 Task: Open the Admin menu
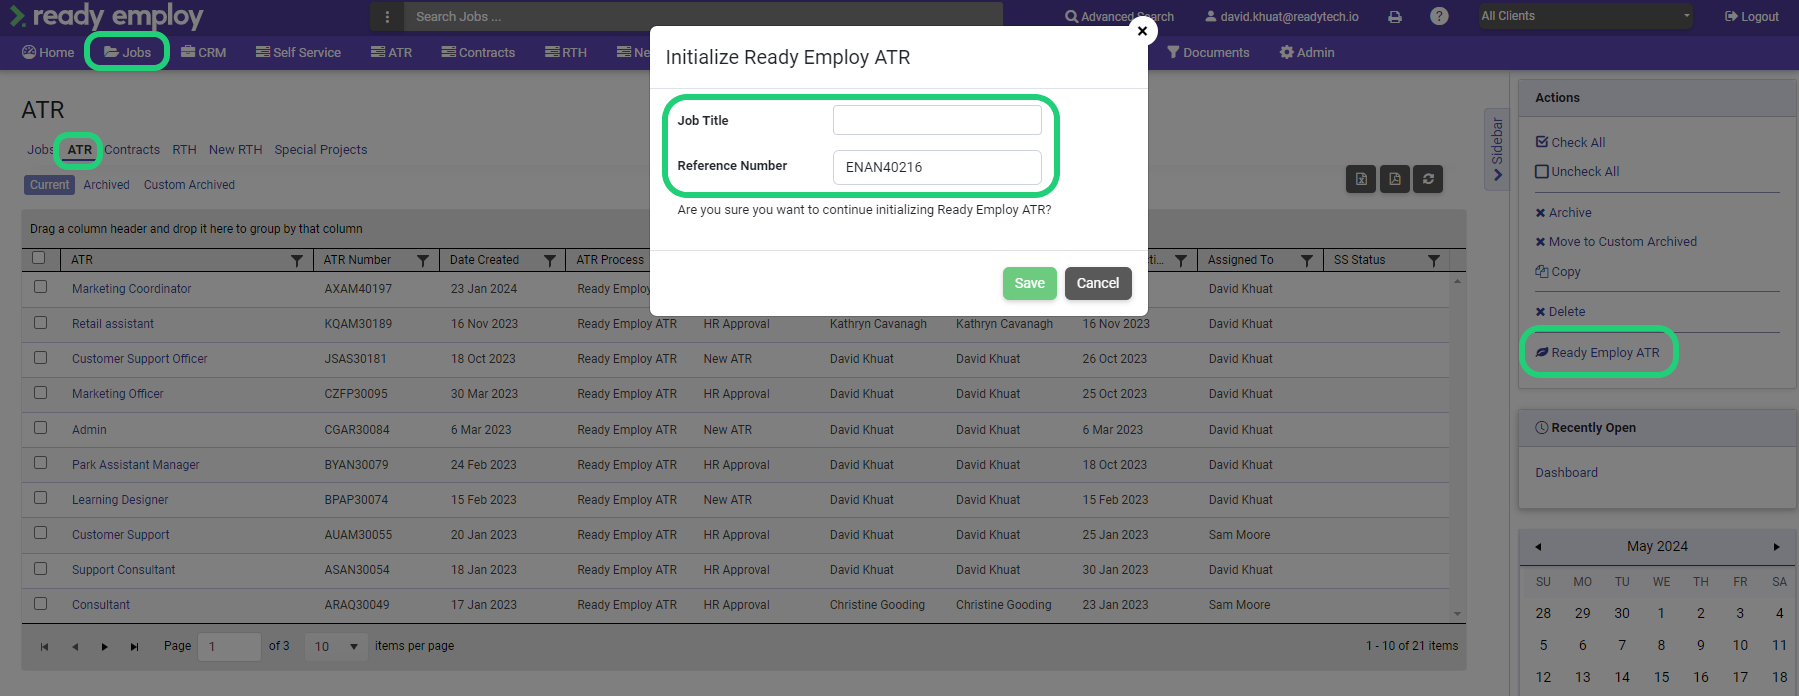(1307, 52)
